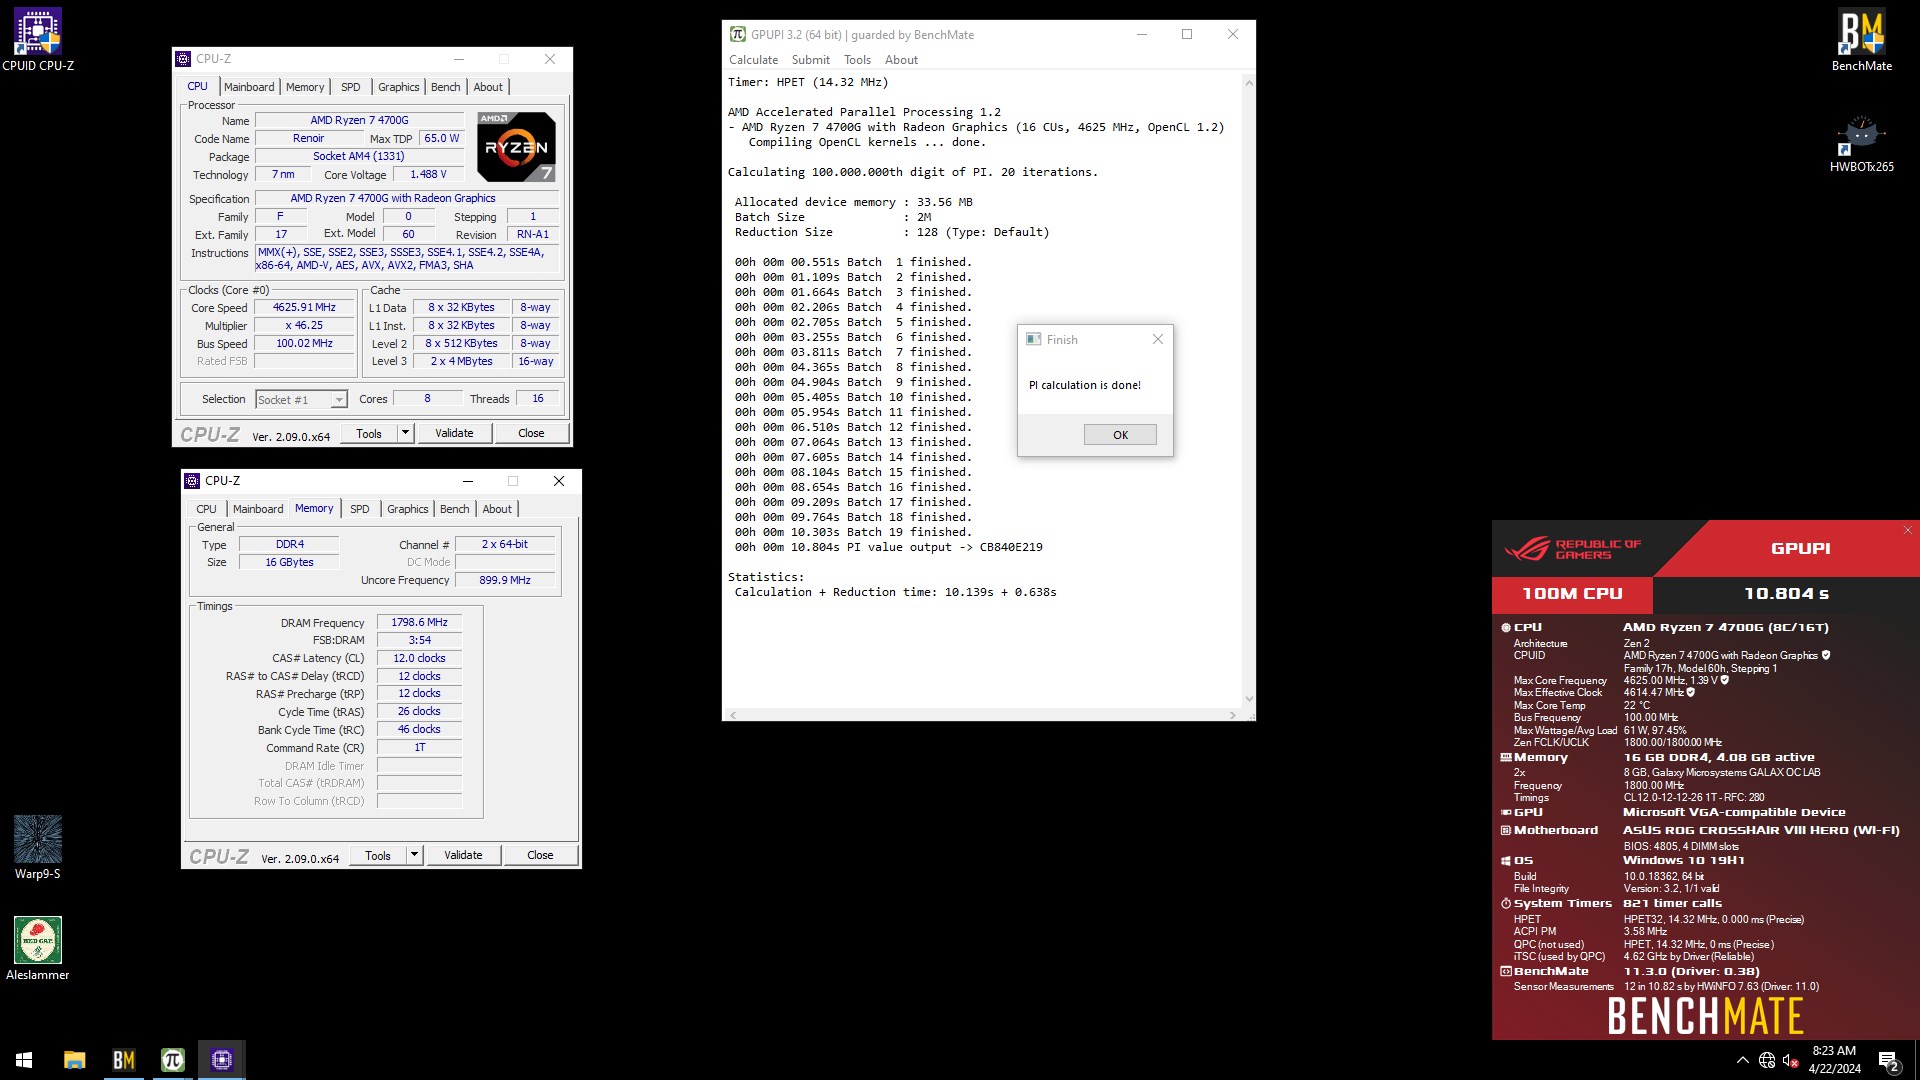
Task: Click Validate in top CPU-Z window
Action: (x=454, y=433)
